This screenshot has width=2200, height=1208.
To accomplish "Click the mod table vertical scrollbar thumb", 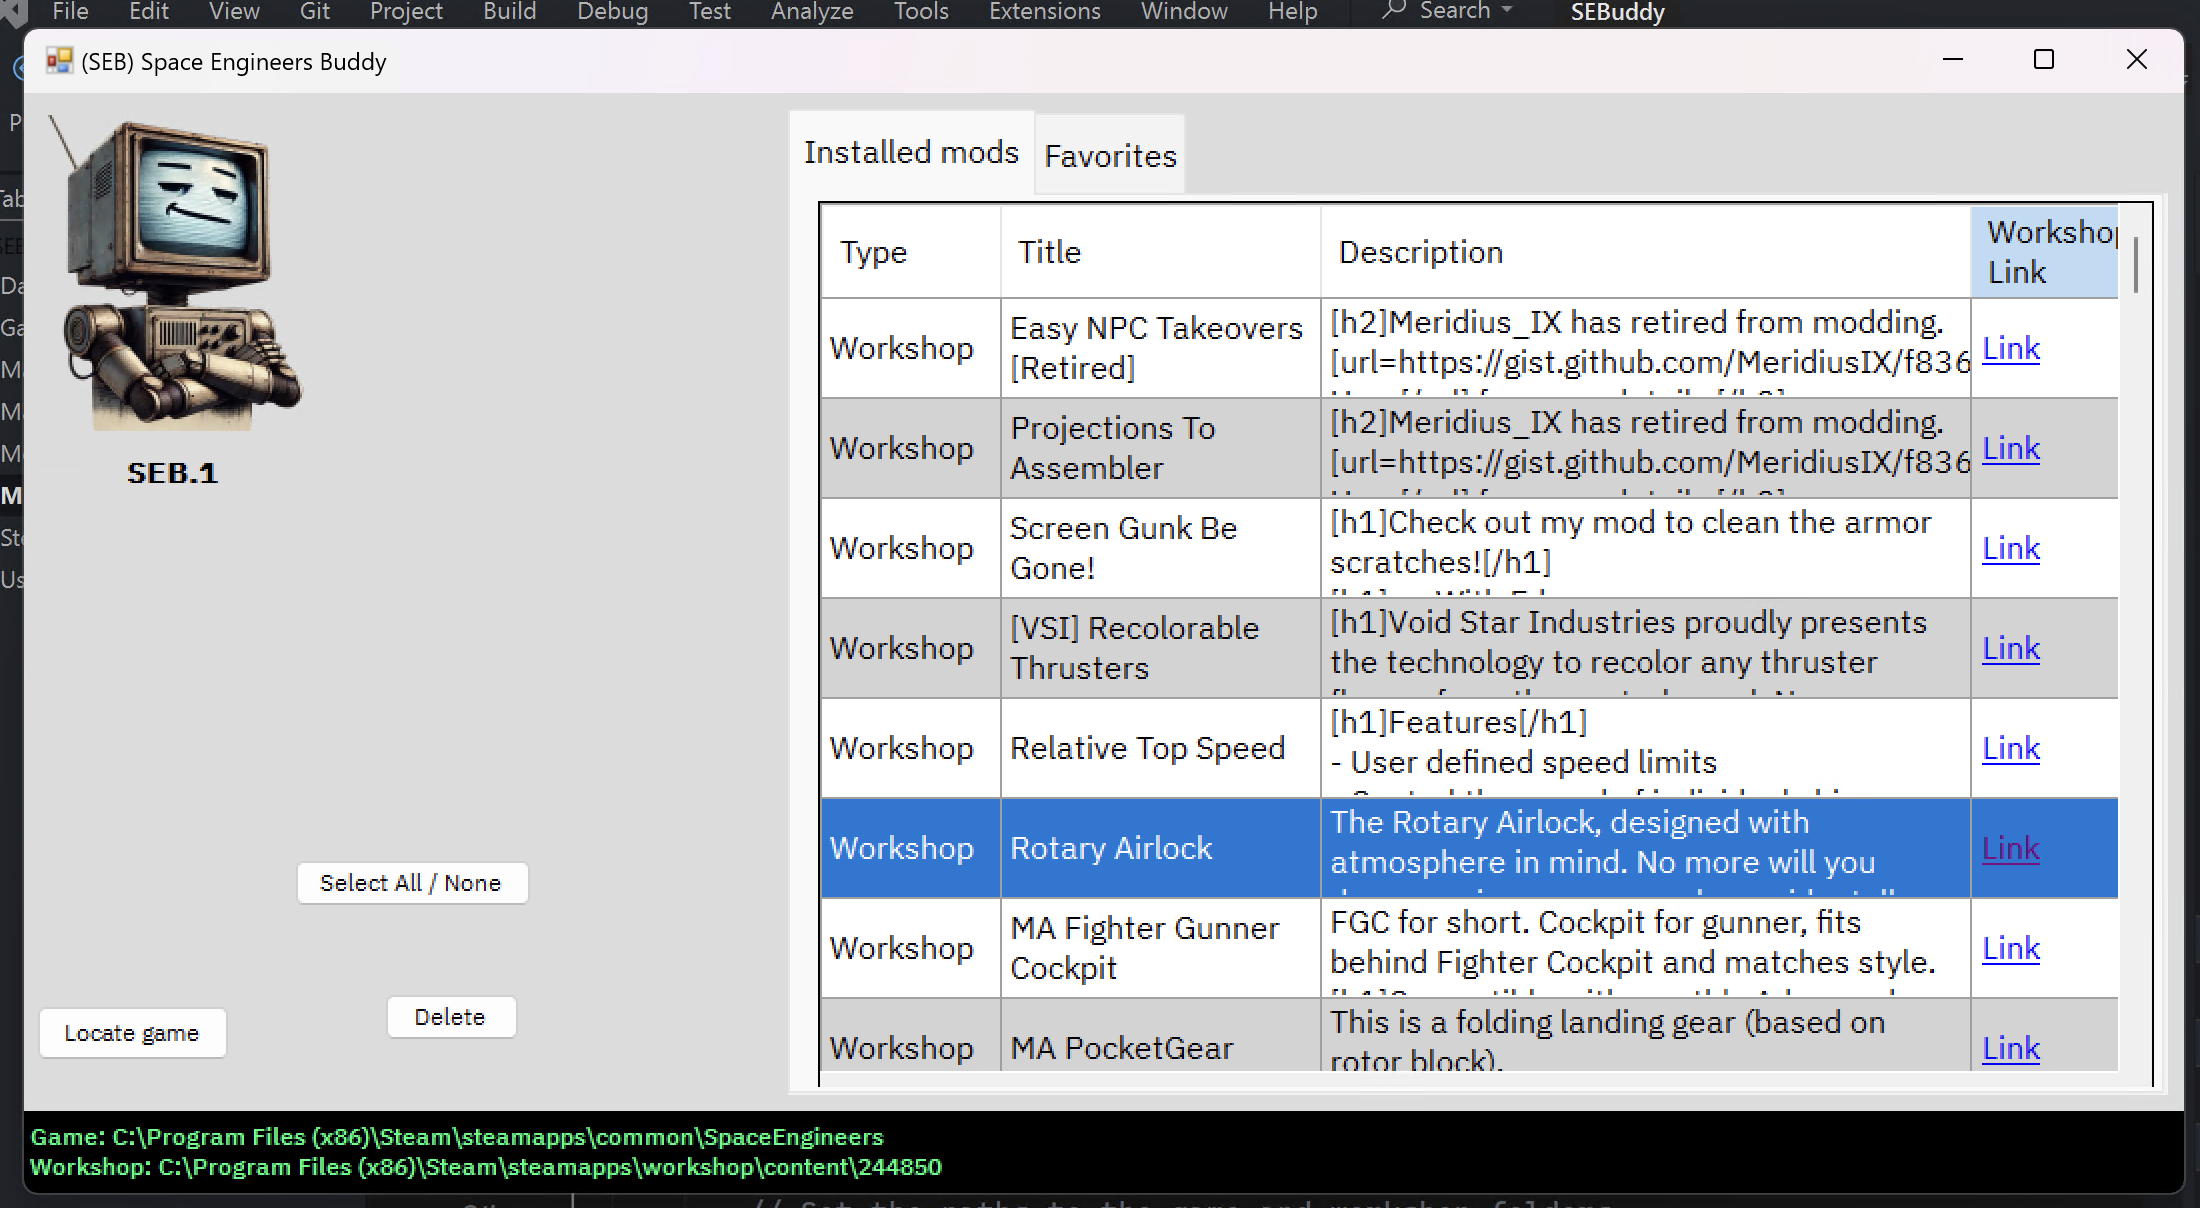I will 2135,265.
